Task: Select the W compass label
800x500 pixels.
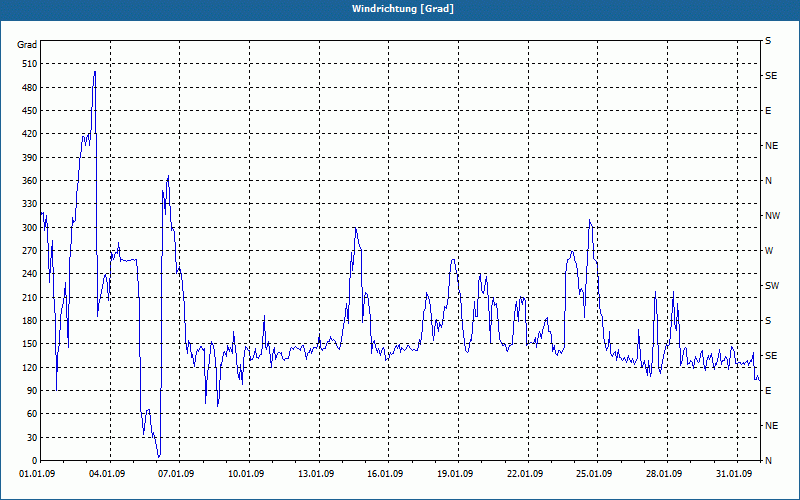Action: pyautogui.click(x=769, y=251)
